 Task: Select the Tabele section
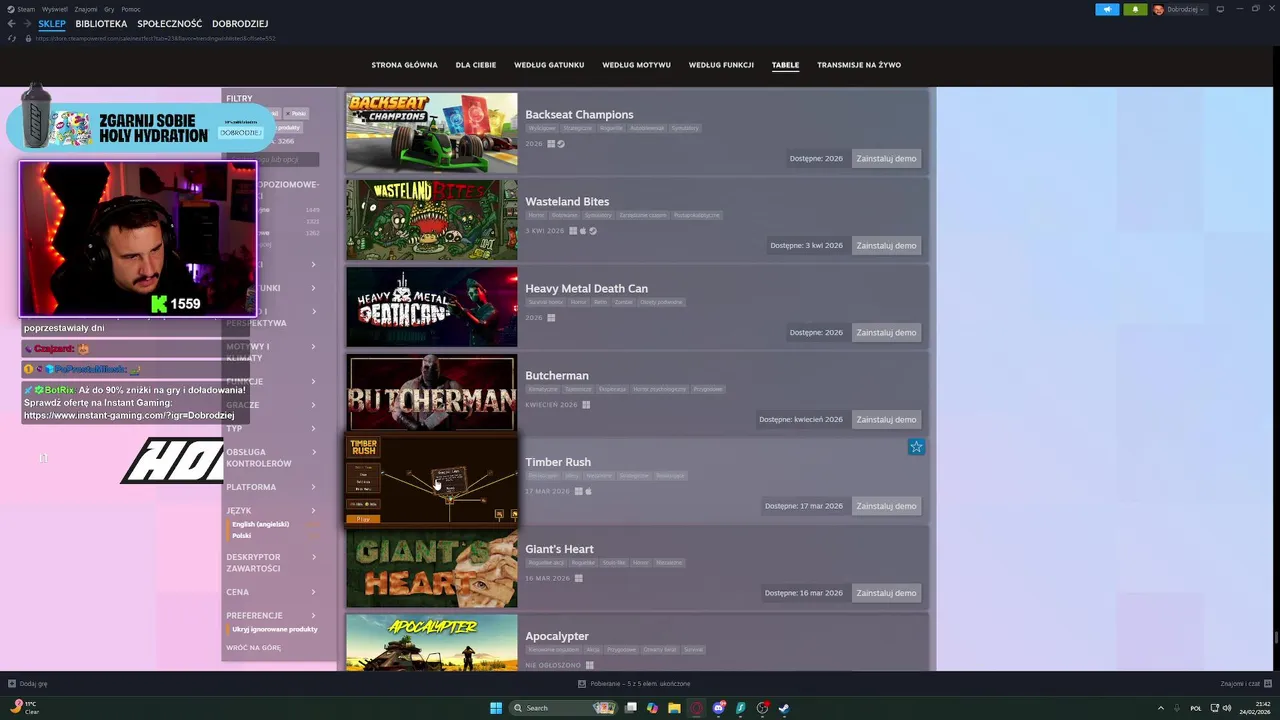click(x=785, y=65)
